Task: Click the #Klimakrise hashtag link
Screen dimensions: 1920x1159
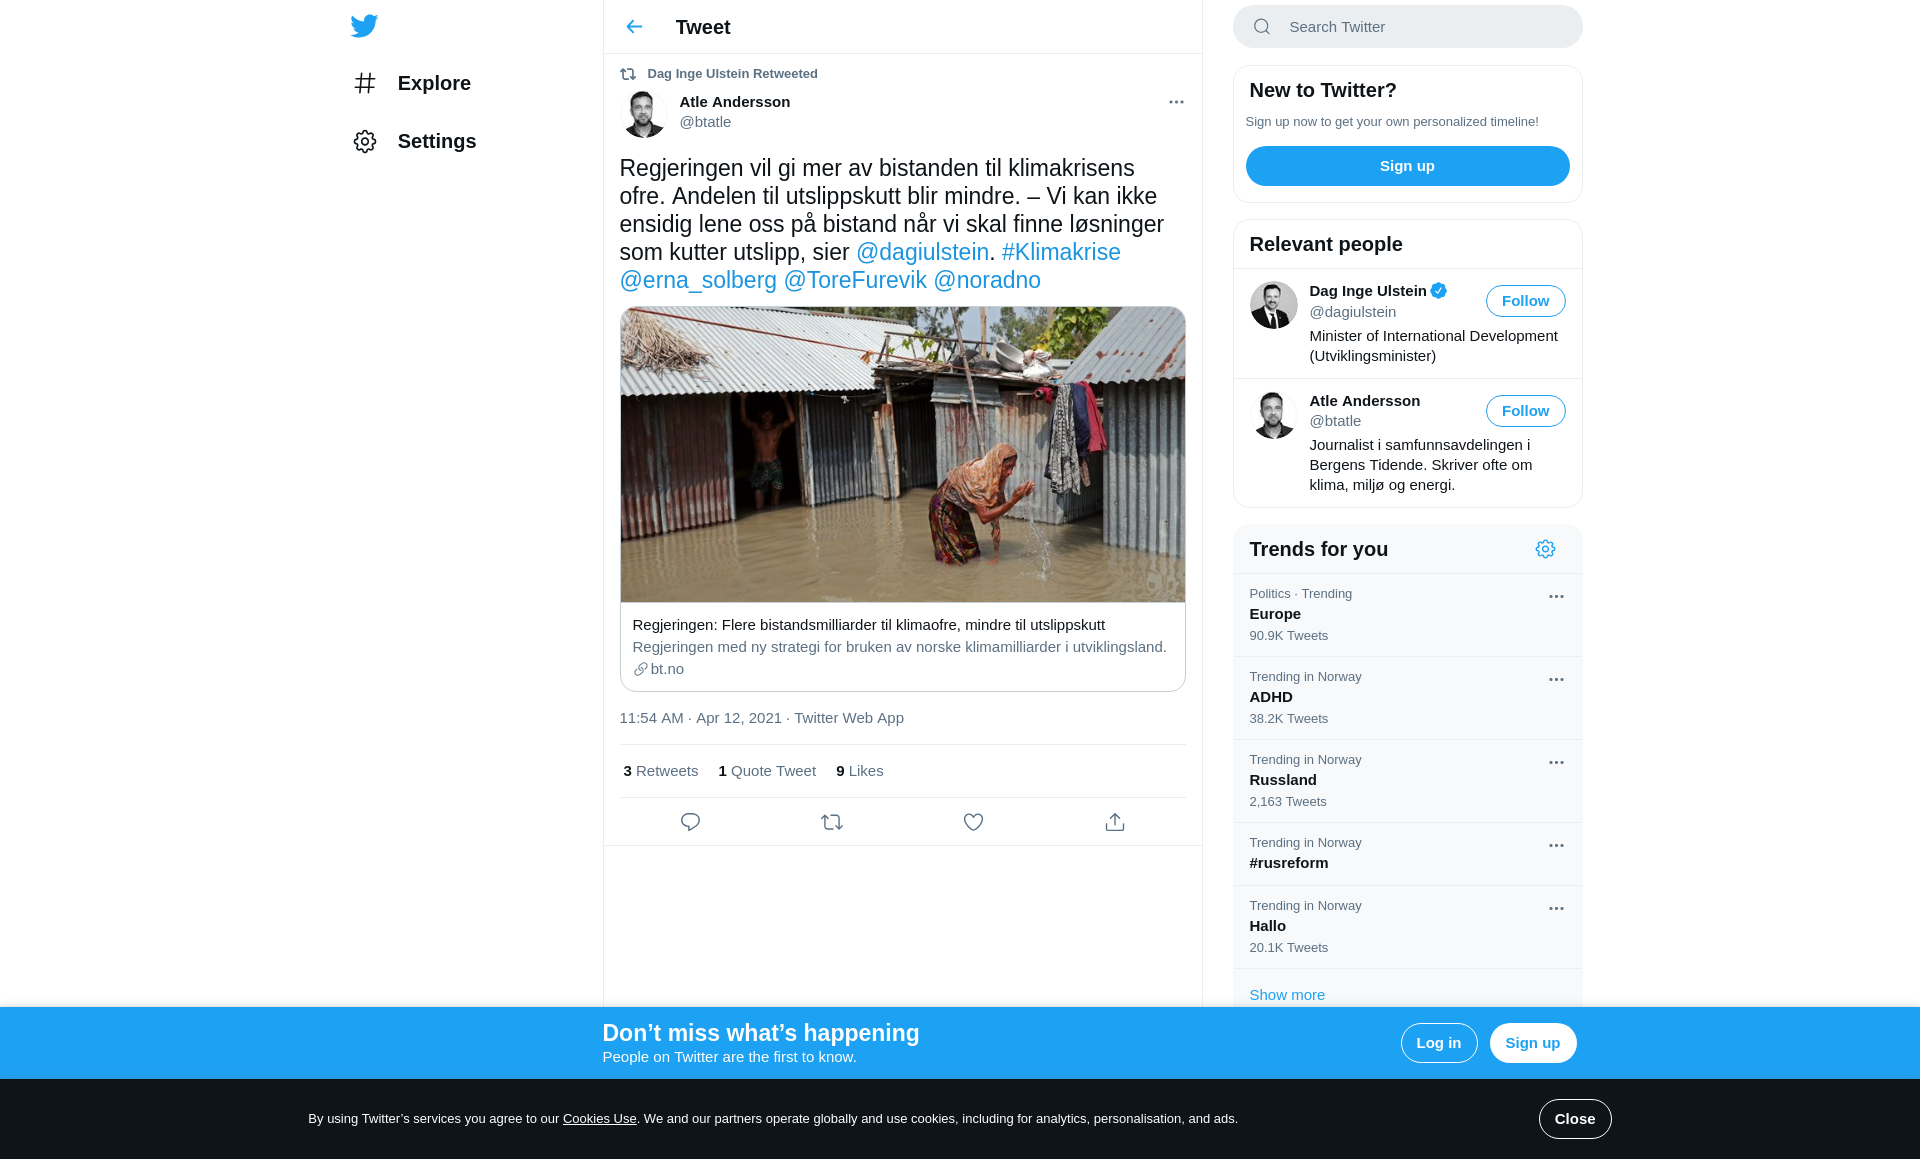Action: click(x=1060, y=252)
